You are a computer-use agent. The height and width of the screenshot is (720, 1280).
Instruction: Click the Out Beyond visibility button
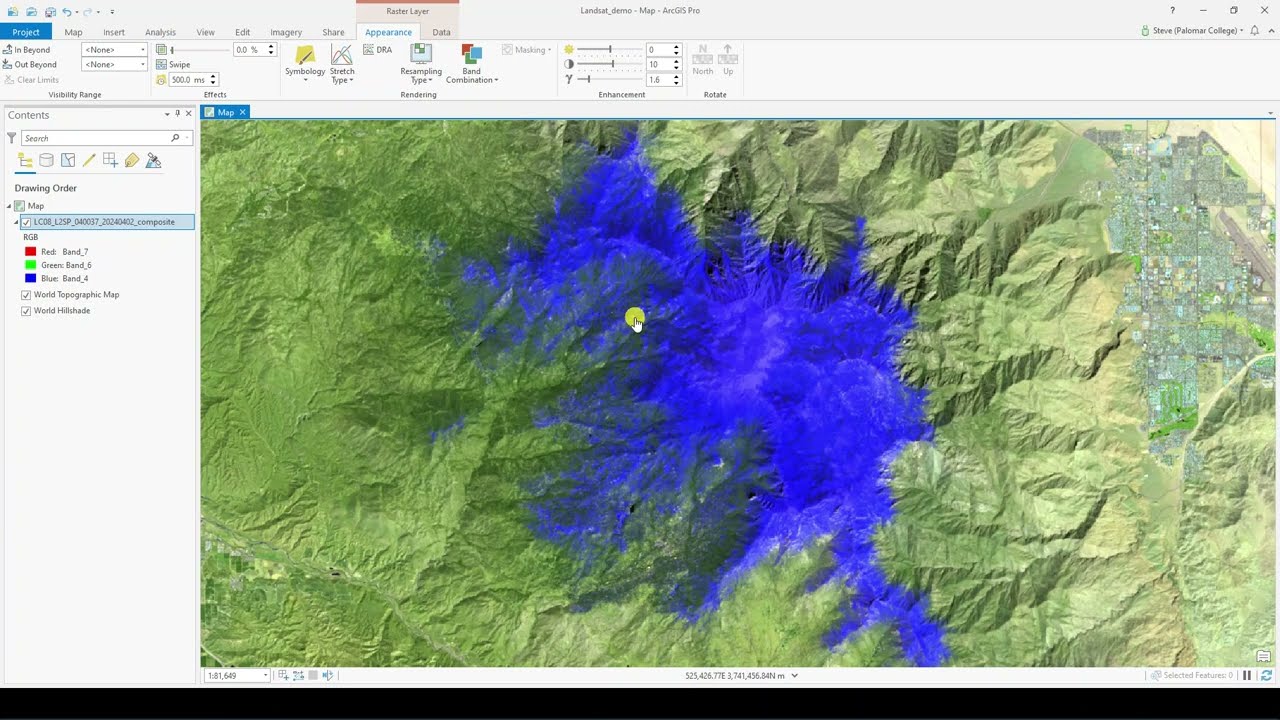29,64
